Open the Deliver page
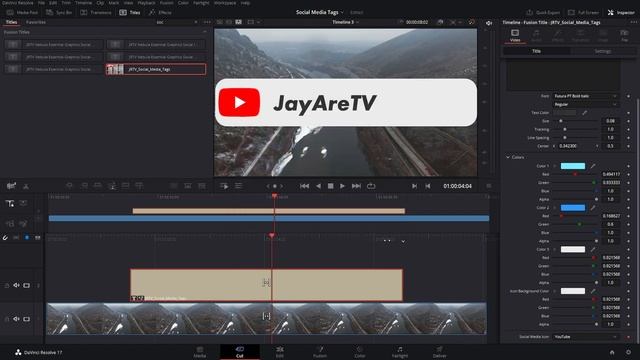The image size is (640, 360). [x=440, y=352]
